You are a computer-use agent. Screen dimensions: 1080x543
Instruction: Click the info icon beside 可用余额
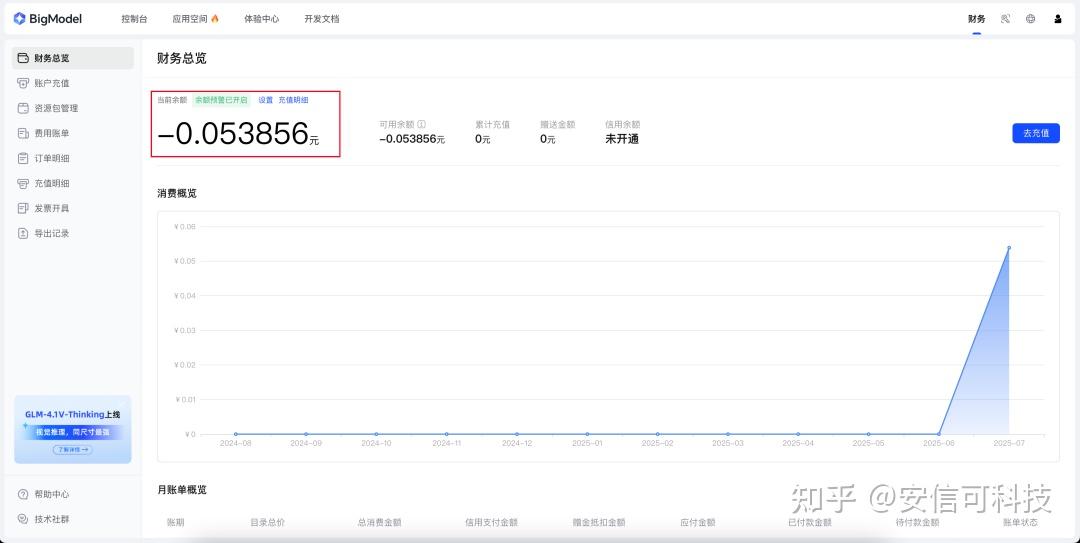[421, 125]
